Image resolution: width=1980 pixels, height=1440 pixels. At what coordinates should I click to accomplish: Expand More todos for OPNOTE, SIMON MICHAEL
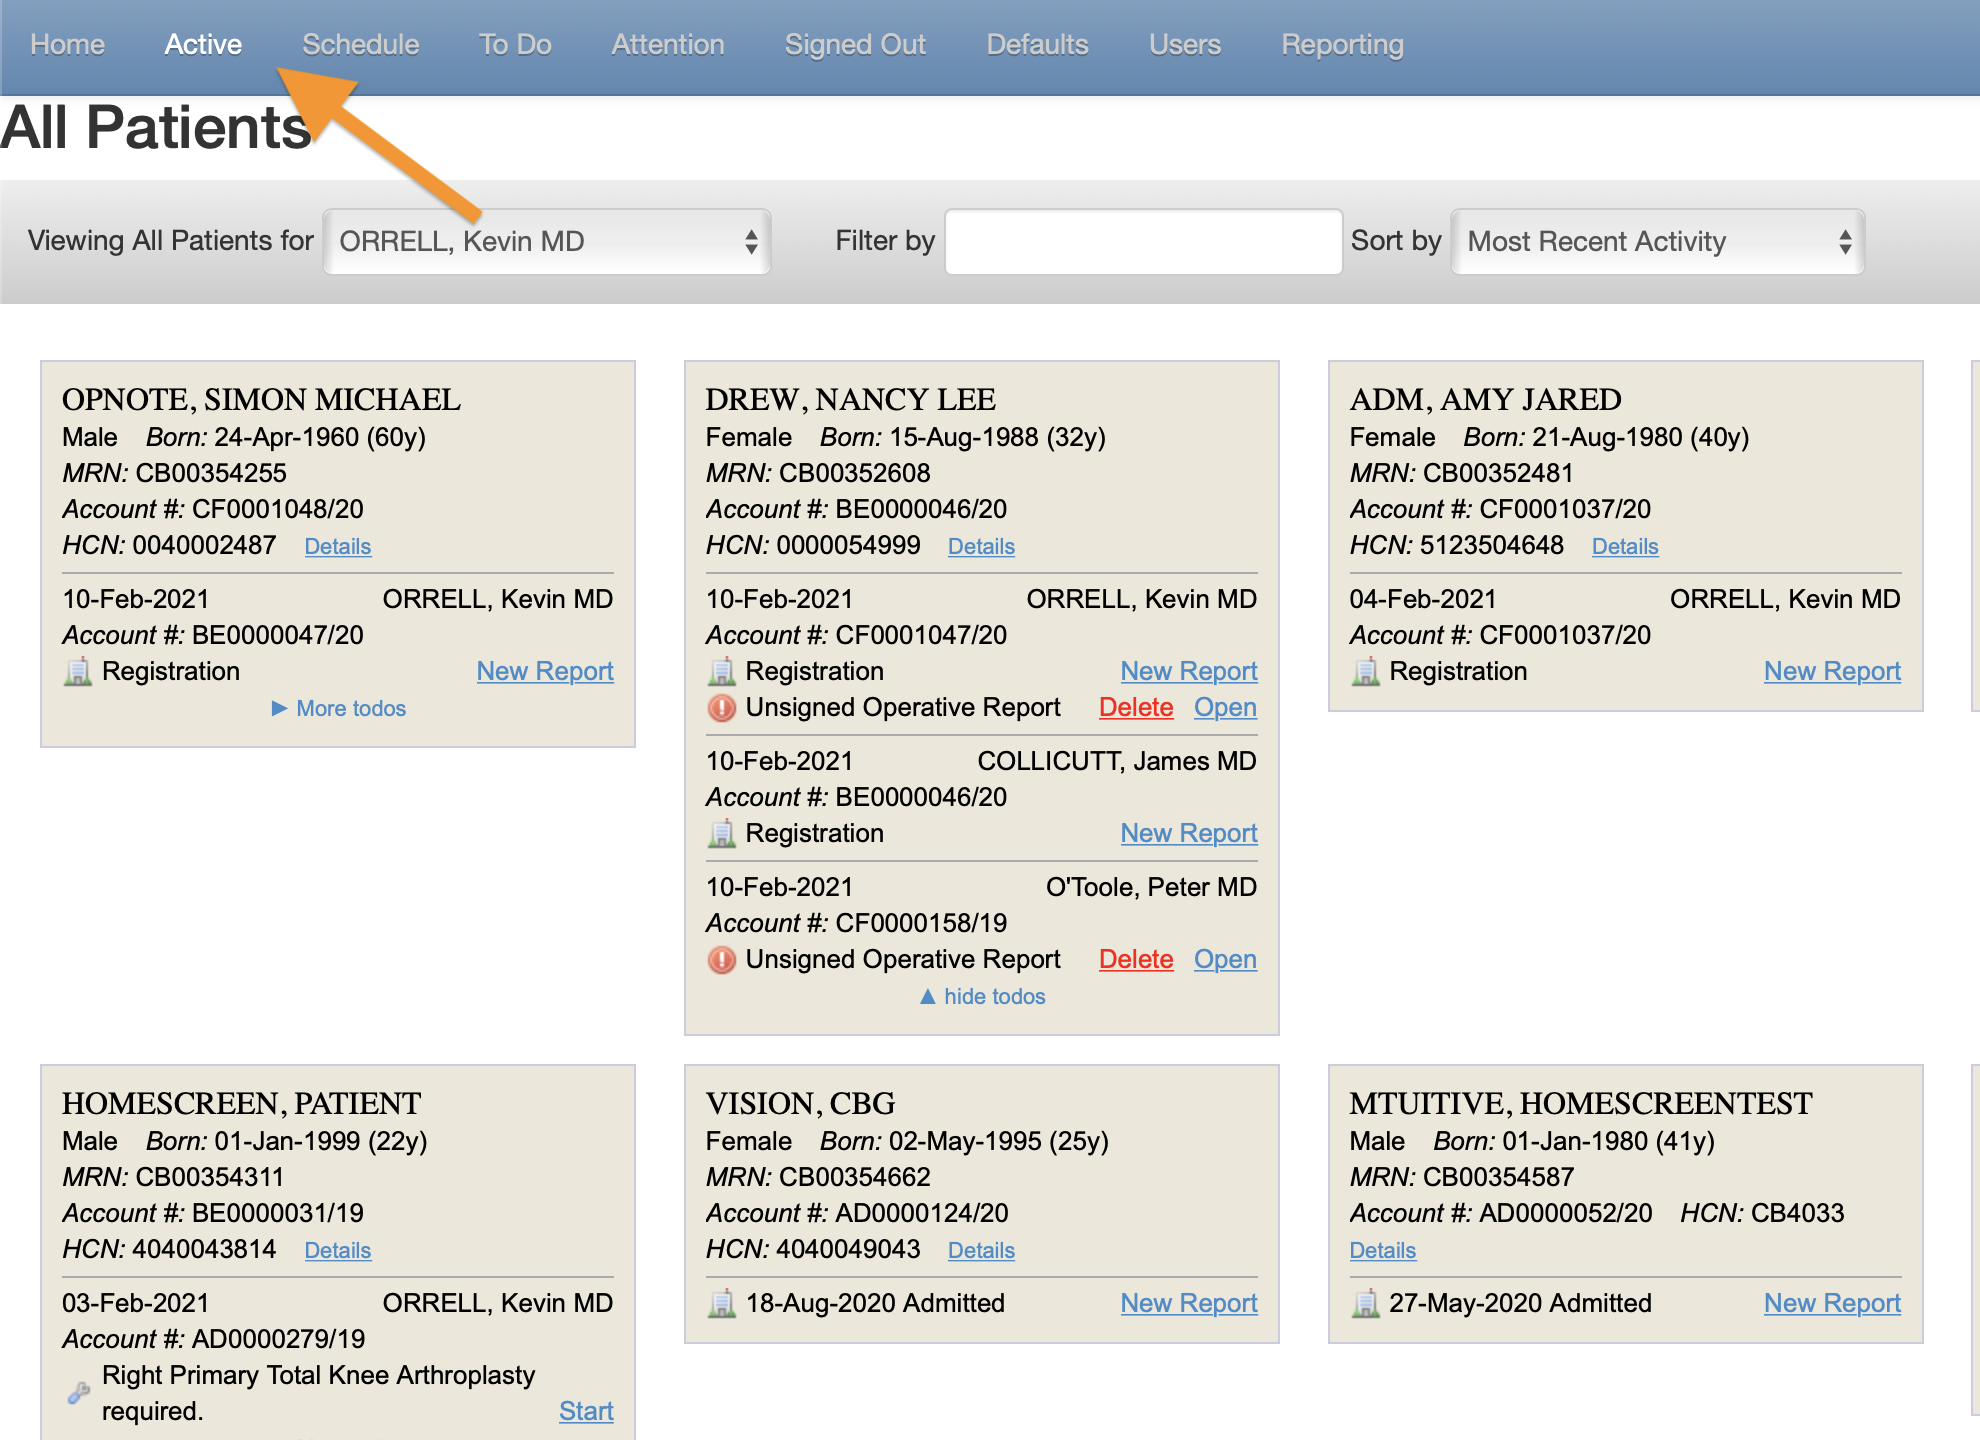(x=338, y=708)
